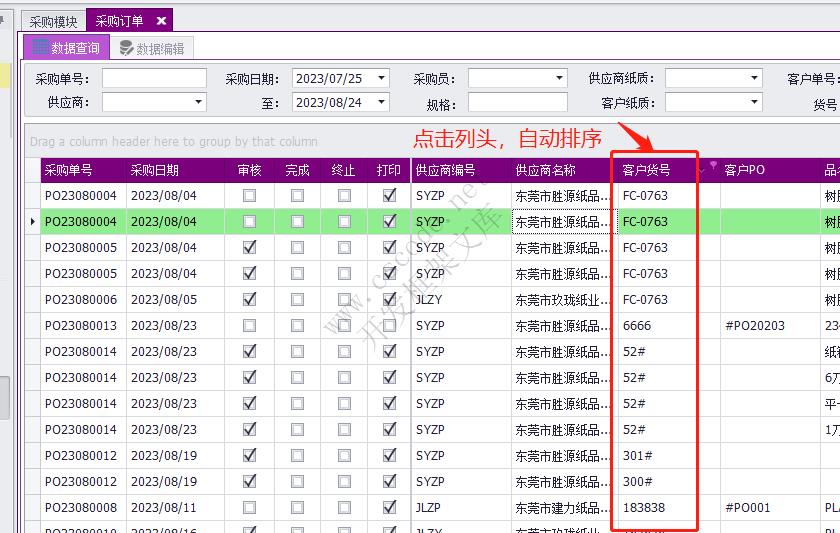Expand the 供应商纸质 dropdown
Screen dimensions: 840x533
pyautogui.click(x=754, y=78)
